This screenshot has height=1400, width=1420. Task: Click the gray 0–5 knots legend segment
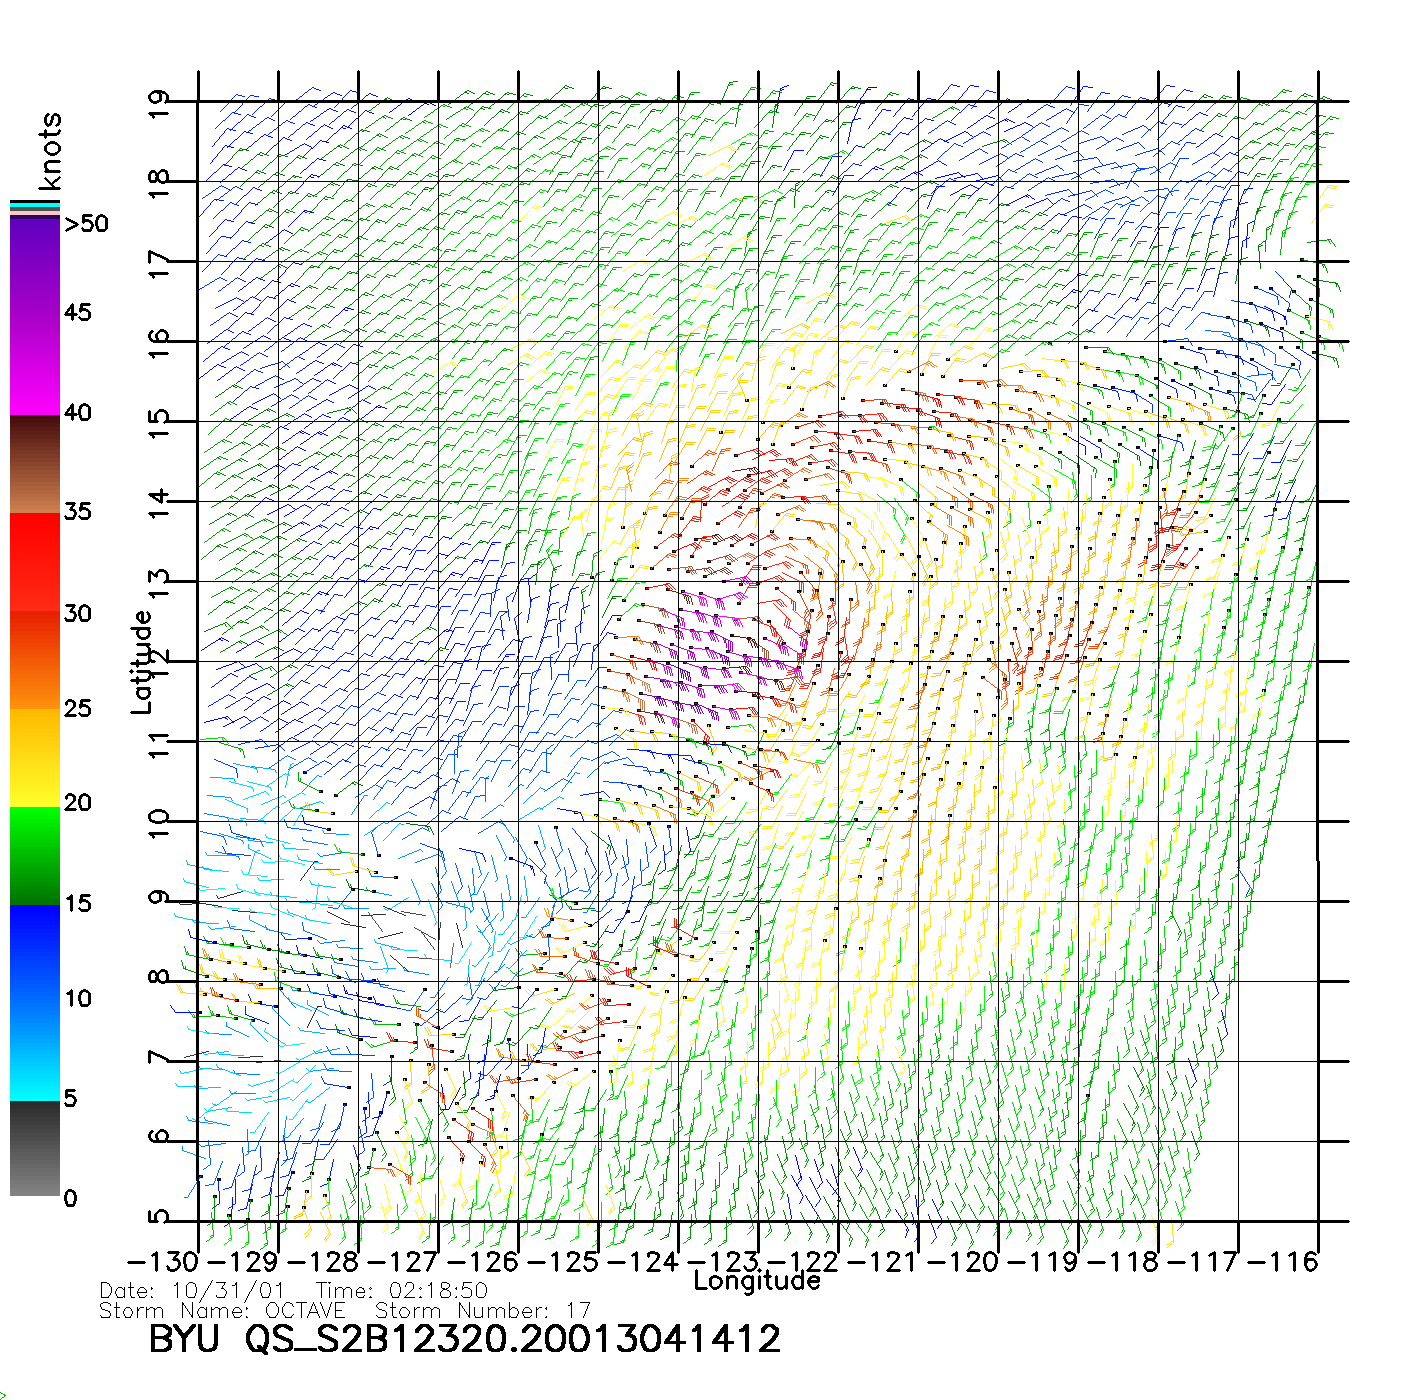coord(35,1148)
